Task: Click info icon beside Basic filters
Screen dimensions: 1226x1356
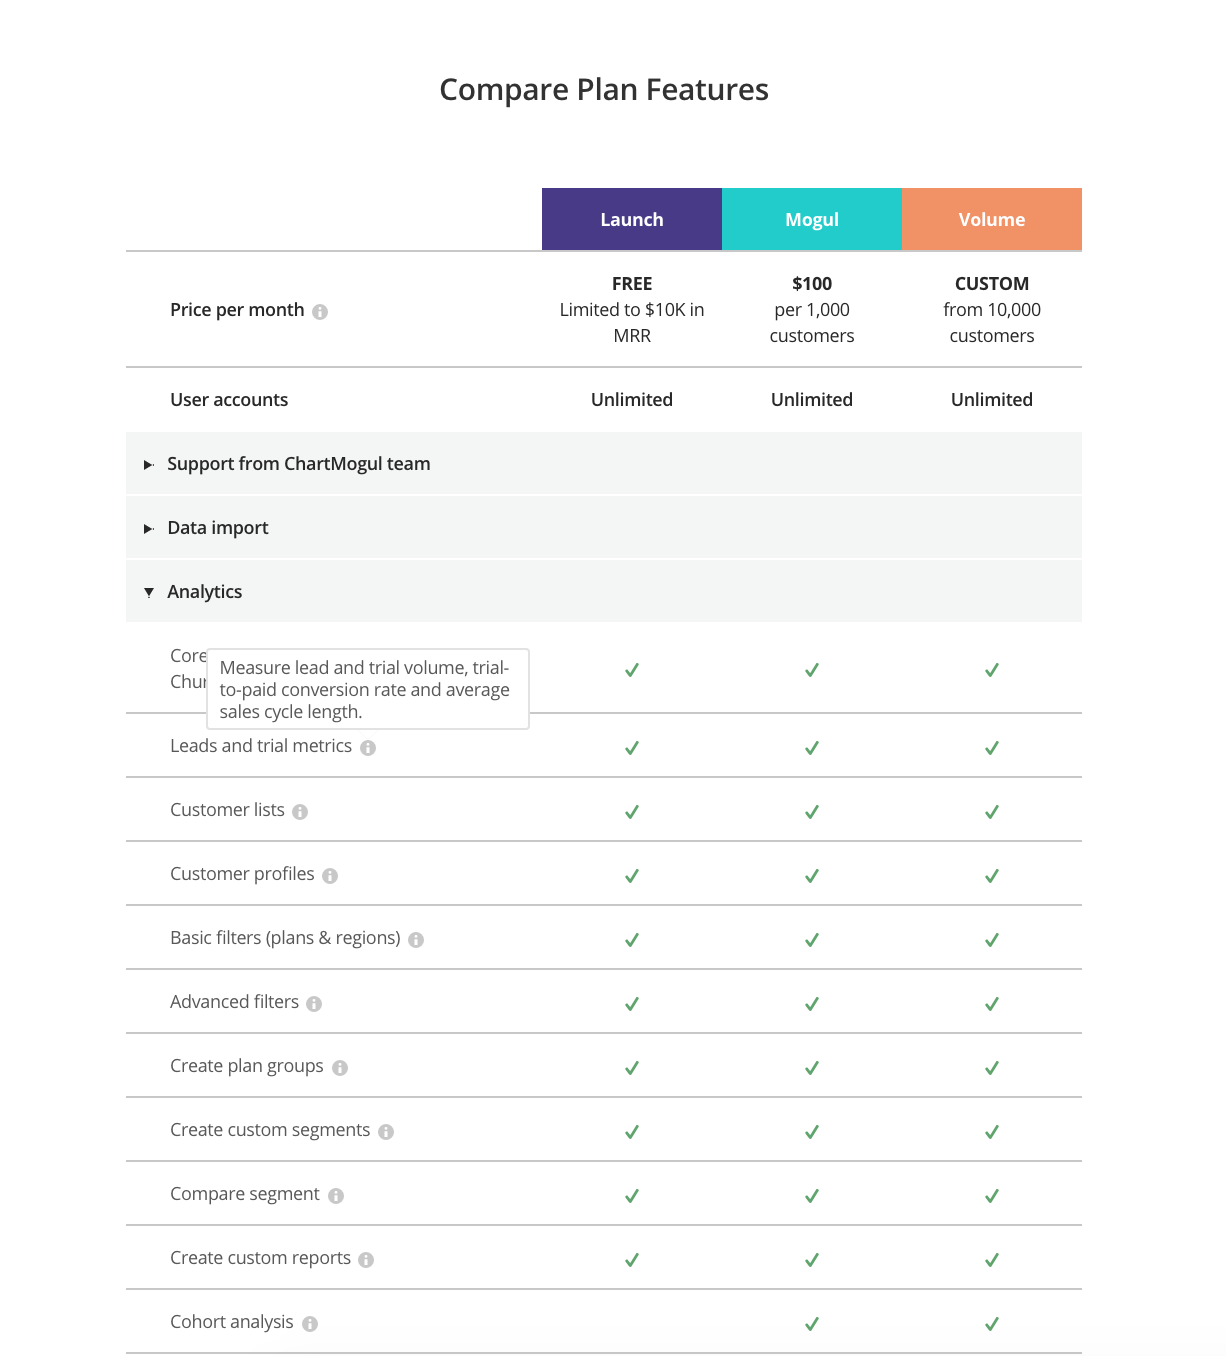Action: (x=416, y=940)
